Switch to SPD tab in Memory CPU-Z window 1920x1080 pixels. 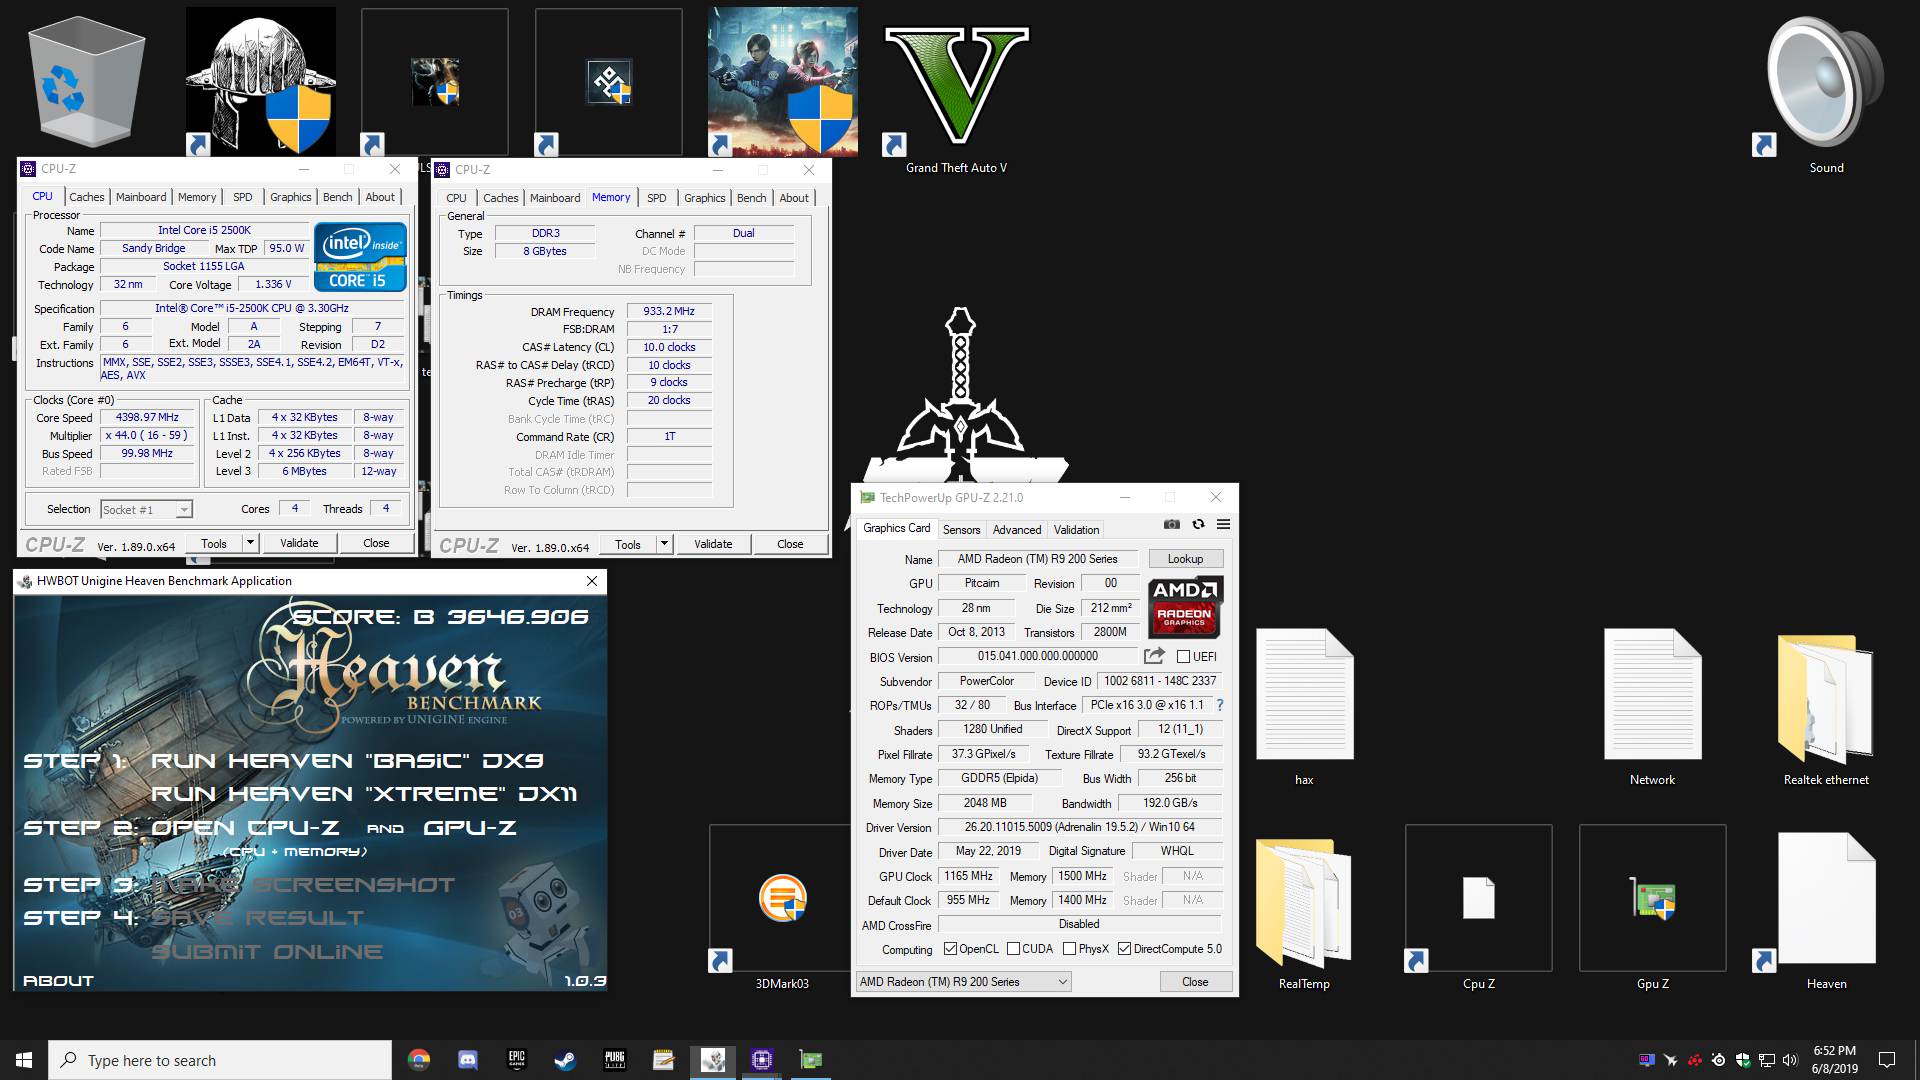pyautogui.click(x=656, y=198)
